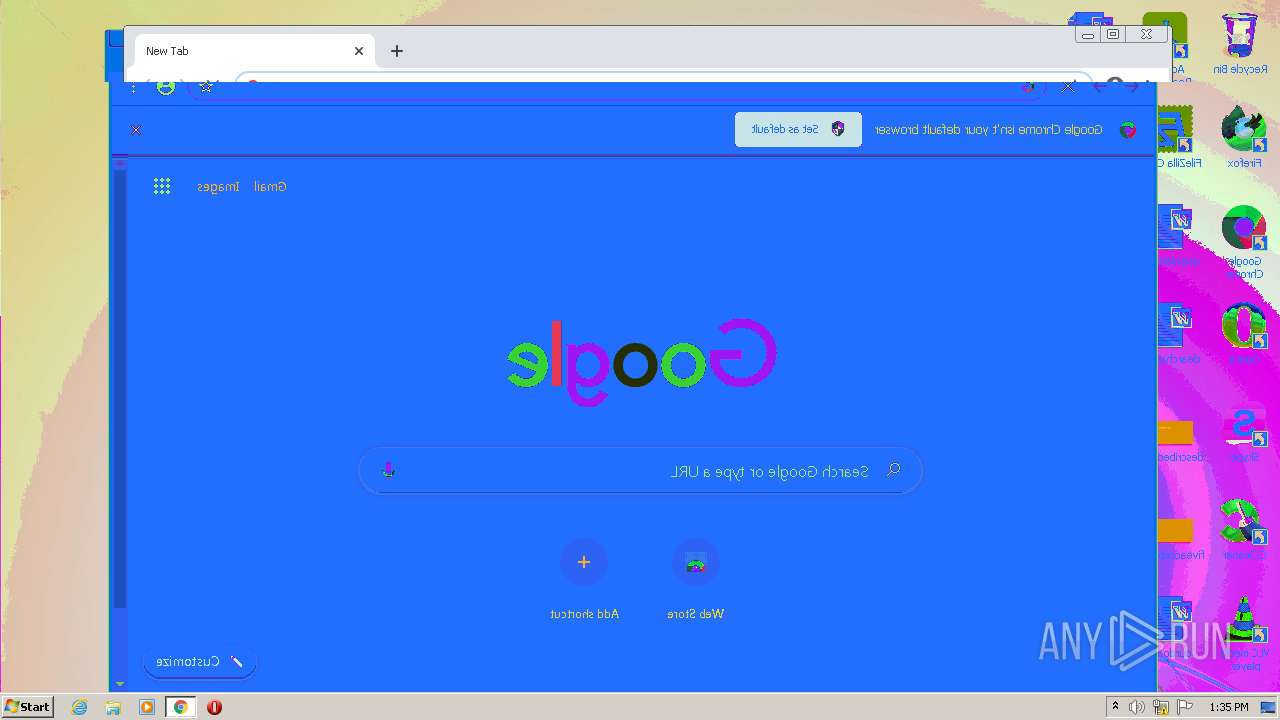
Task: Click the volume speaker tray icon
Action: coord(1137,707)
